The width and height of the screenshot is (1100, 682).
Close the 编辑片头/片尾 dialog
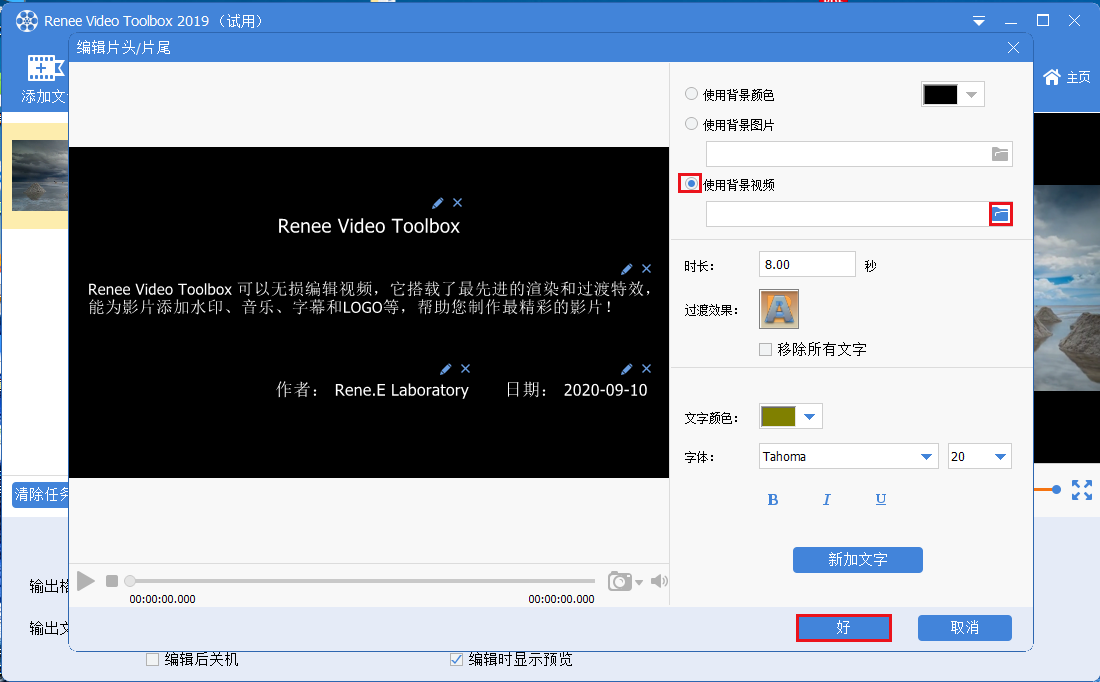pyautogui.click(x=1013, y=48)
